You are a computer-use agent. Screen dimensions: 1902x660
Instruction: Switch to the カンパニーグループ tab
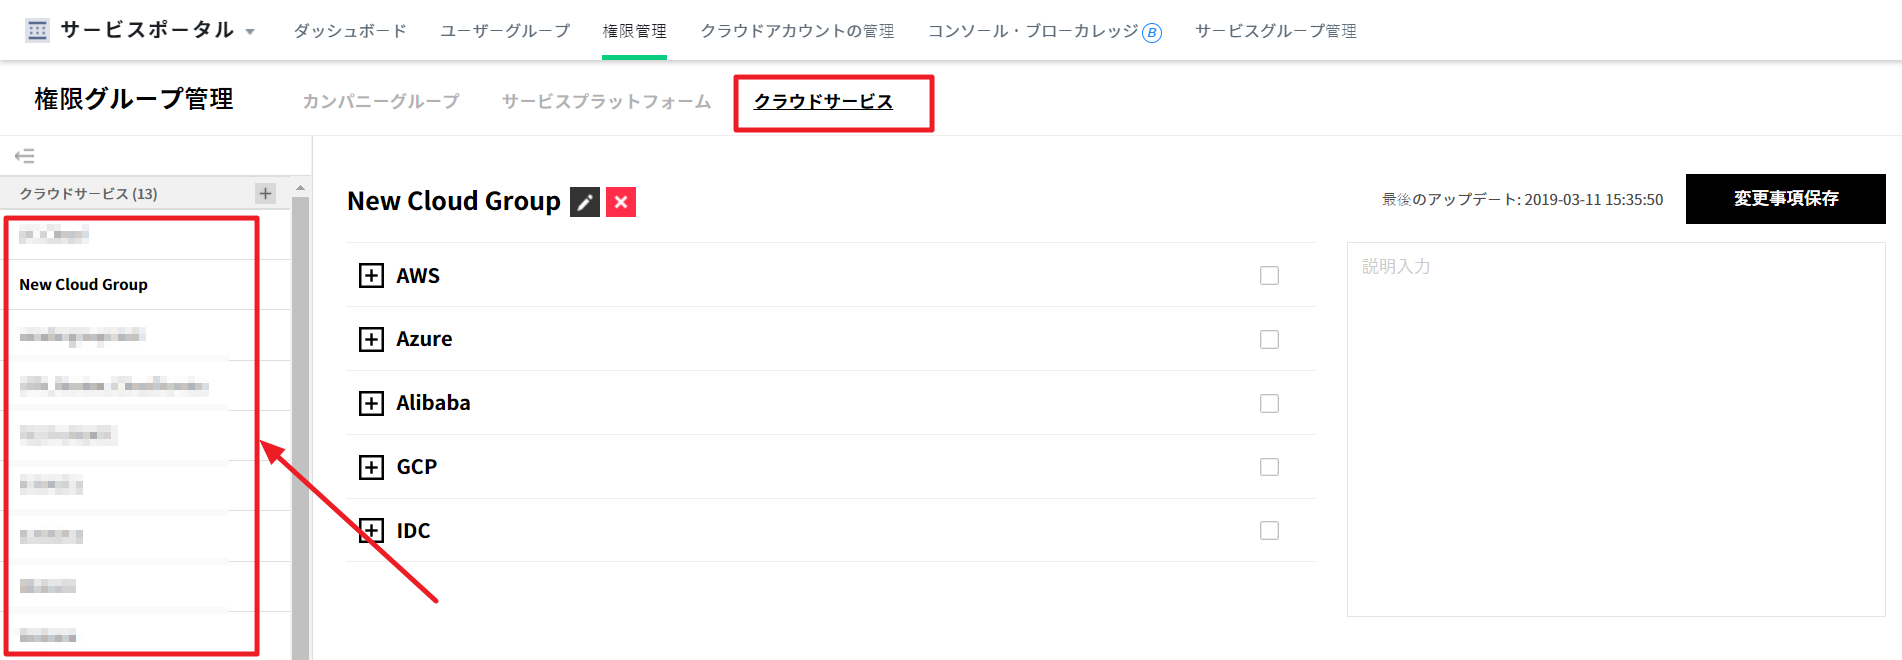point(381,102)
